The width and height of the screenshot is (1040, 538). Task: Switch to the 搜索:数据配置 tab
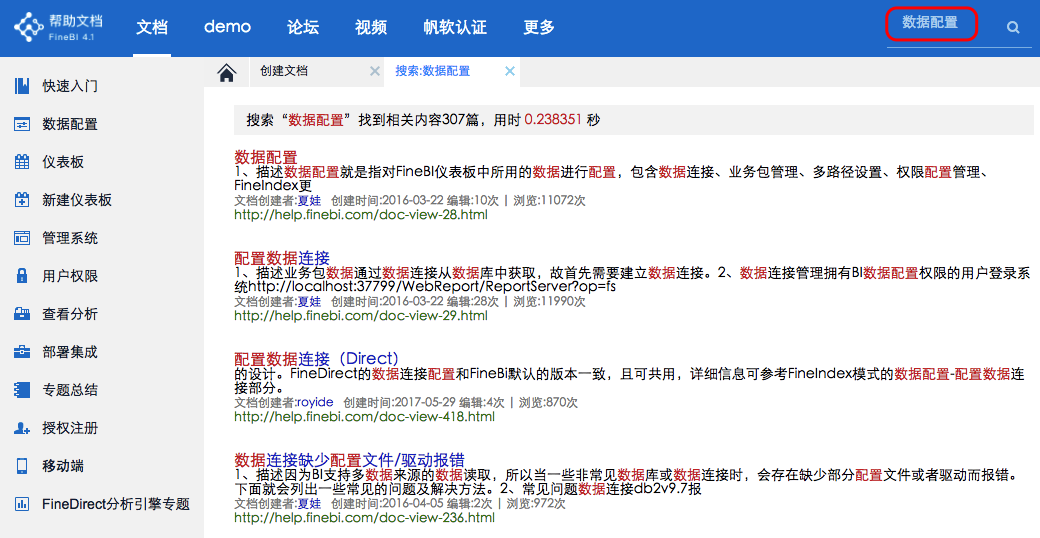click(x=432, y=71)
